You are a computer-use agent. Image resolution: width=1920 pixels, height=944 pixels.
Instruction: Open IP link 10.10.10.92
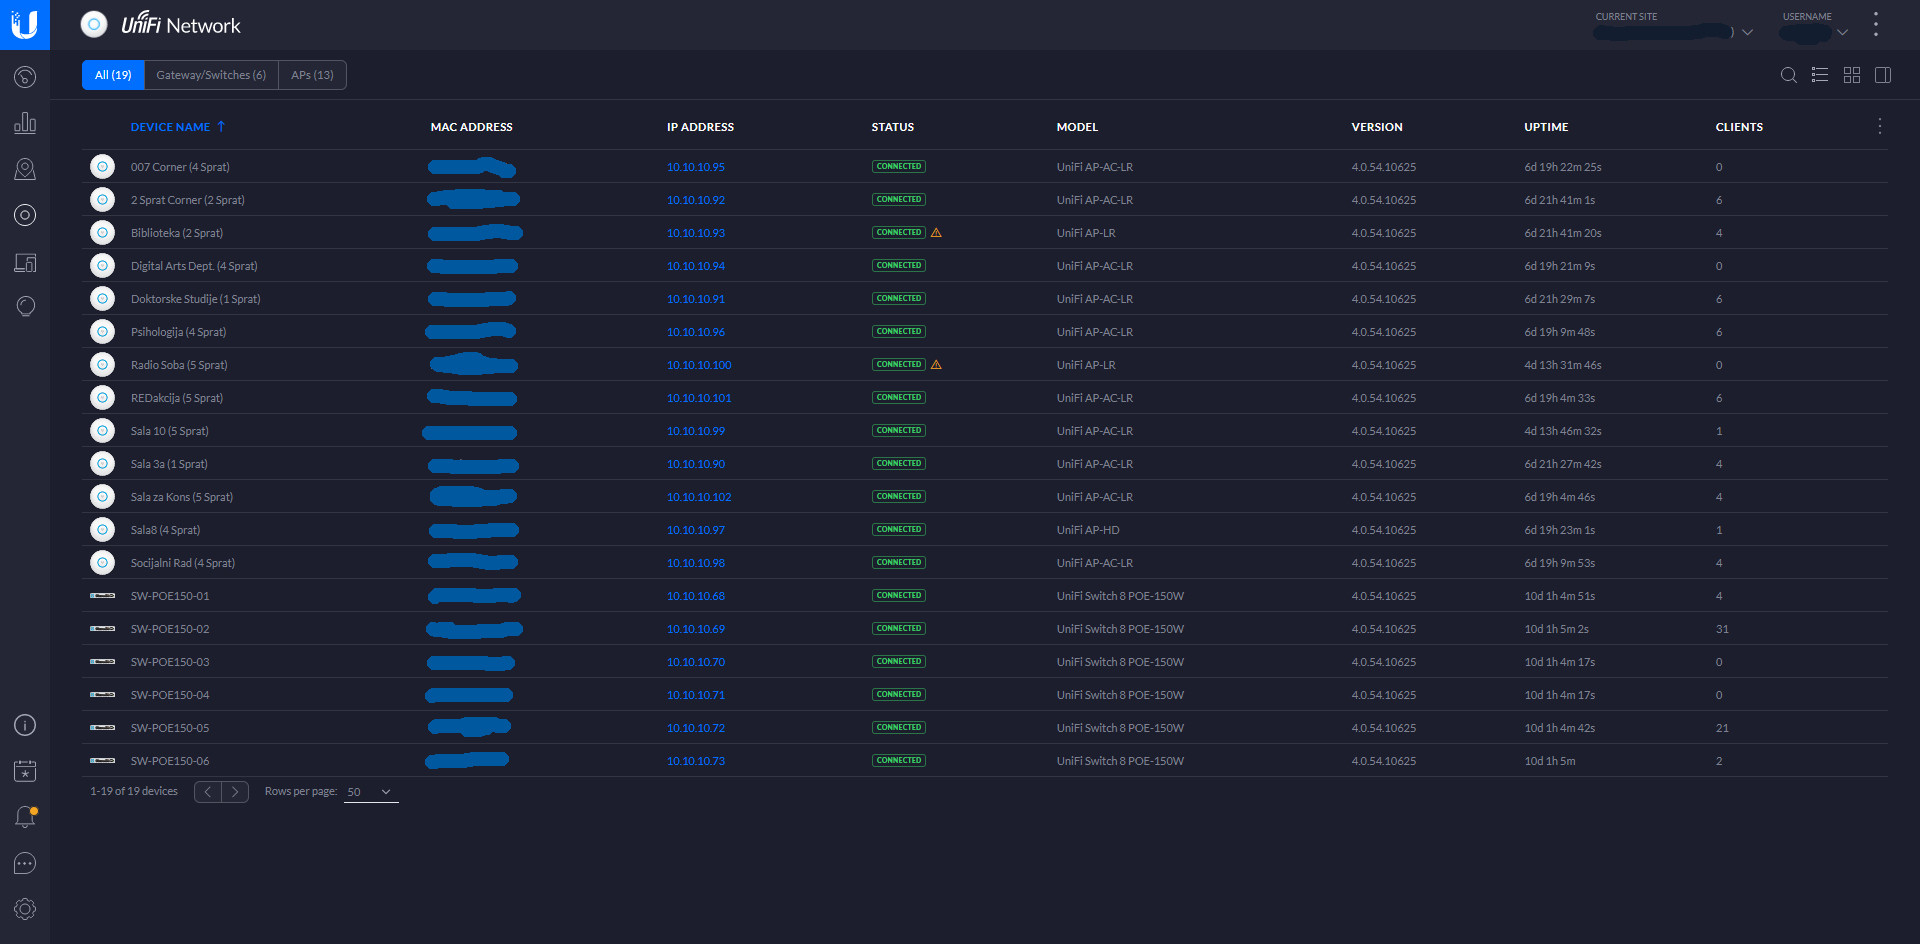click(696, 200)
